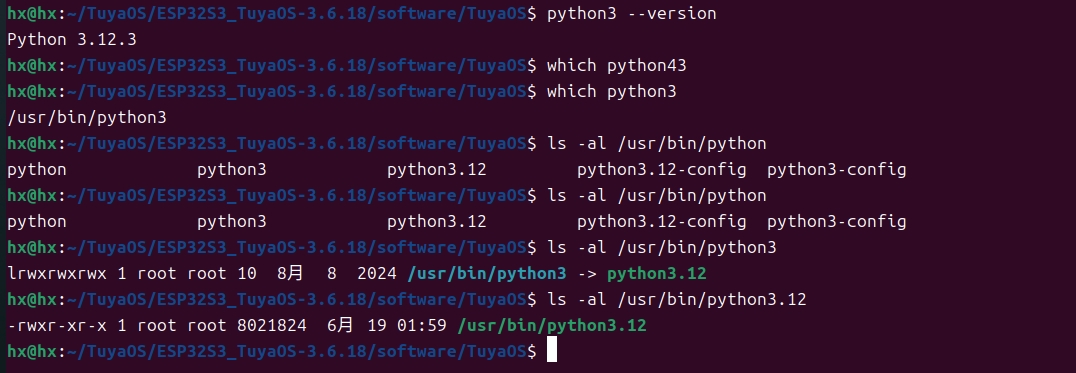
Task: Click the green 'python3.12' symlink target
Action: point(657,274)
